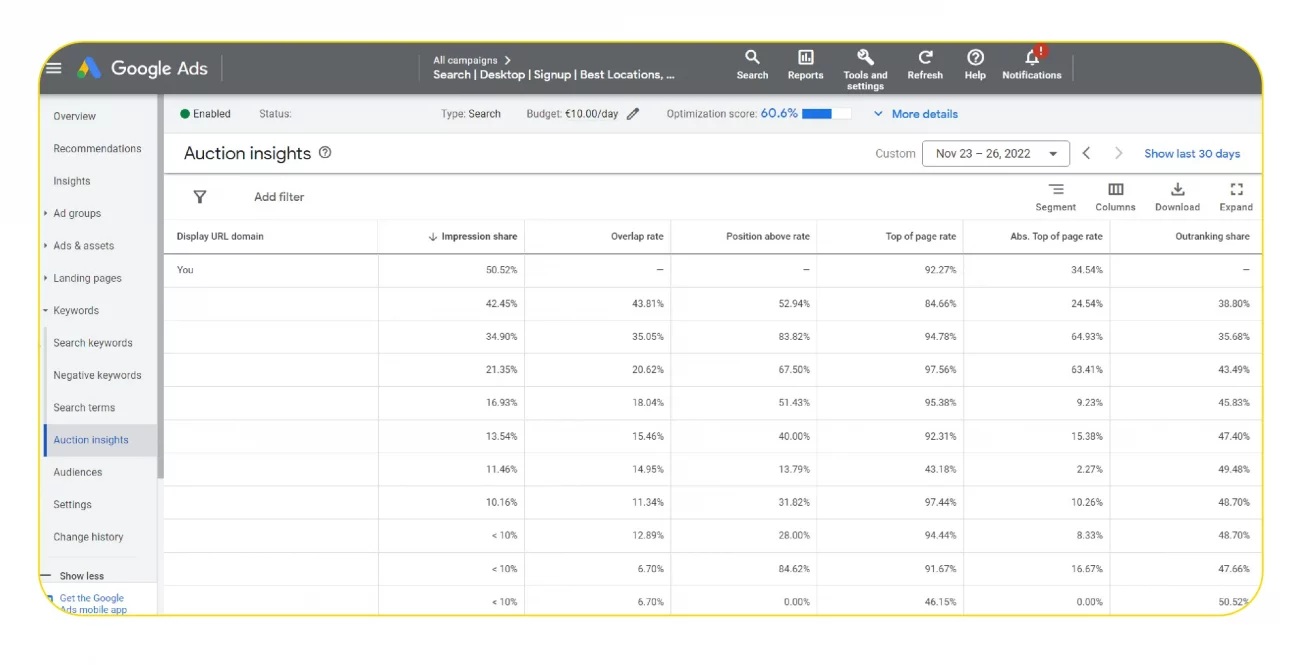Screen dimensions: 1300x665
Task: Expand the table to full screen
Action: [x=1236, y=197]
